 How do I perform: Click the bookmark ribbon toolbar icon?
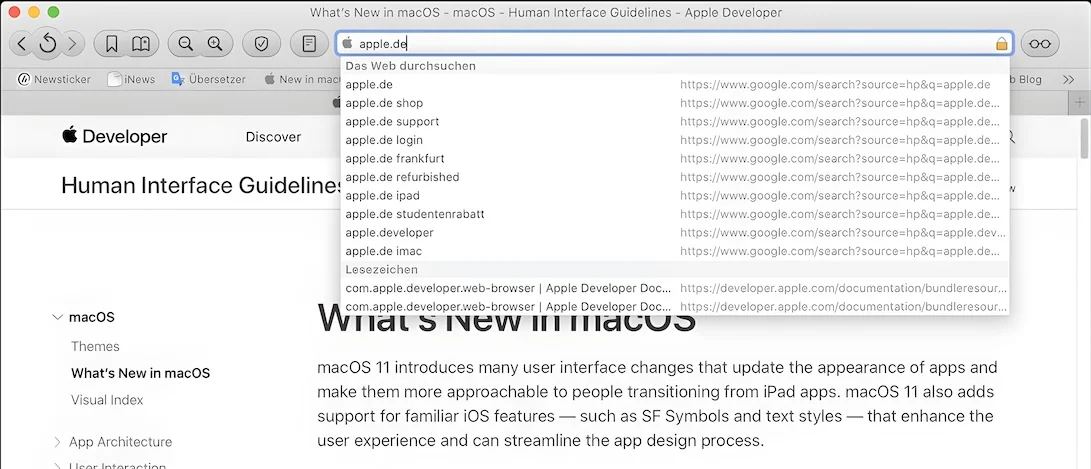(x=111, y=44)
